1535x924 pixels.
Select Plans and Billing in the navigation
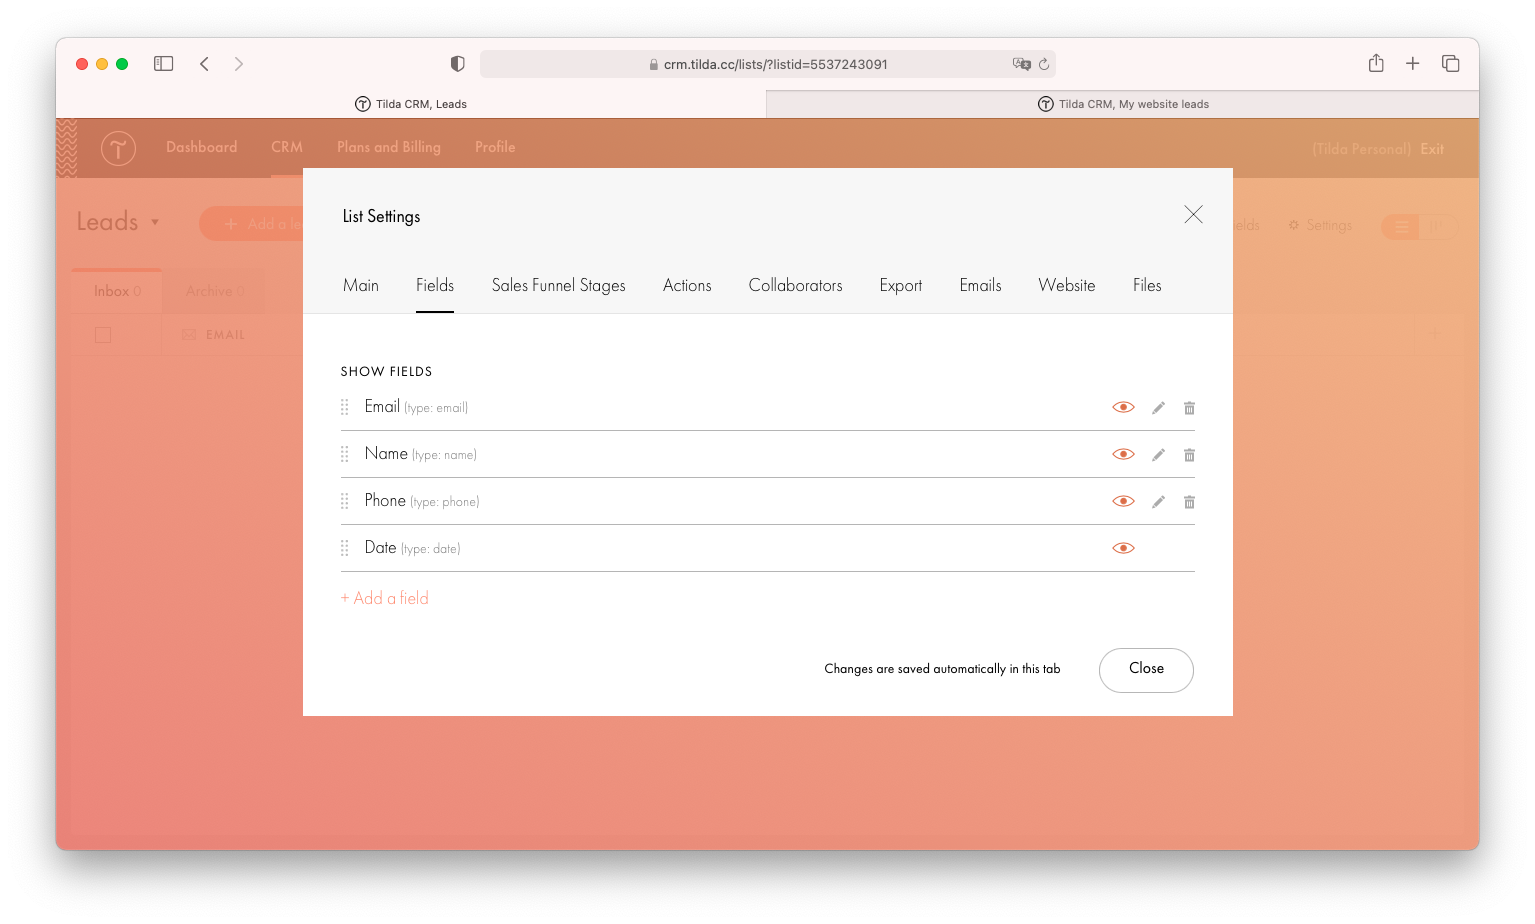(x=388, y=147)
